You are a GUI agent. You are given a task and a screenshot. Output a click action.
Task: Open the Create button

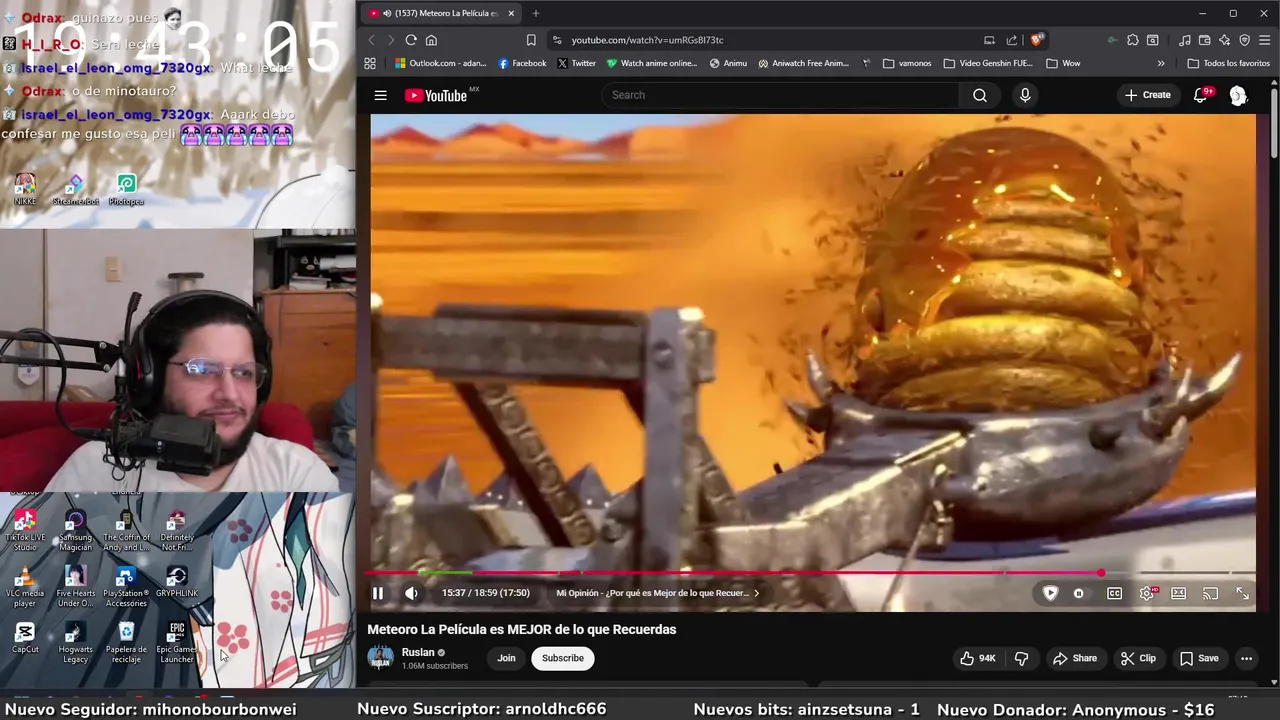click(x=1147, y=95)
